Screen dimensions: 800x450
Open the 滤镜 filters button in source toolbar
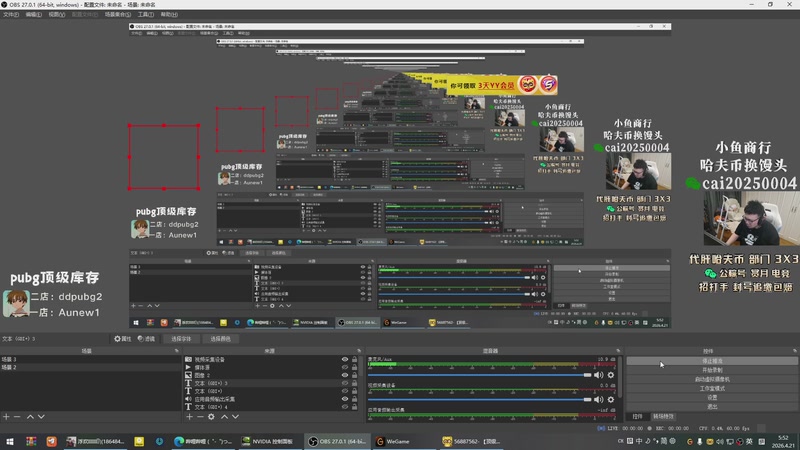click(146, 339)
